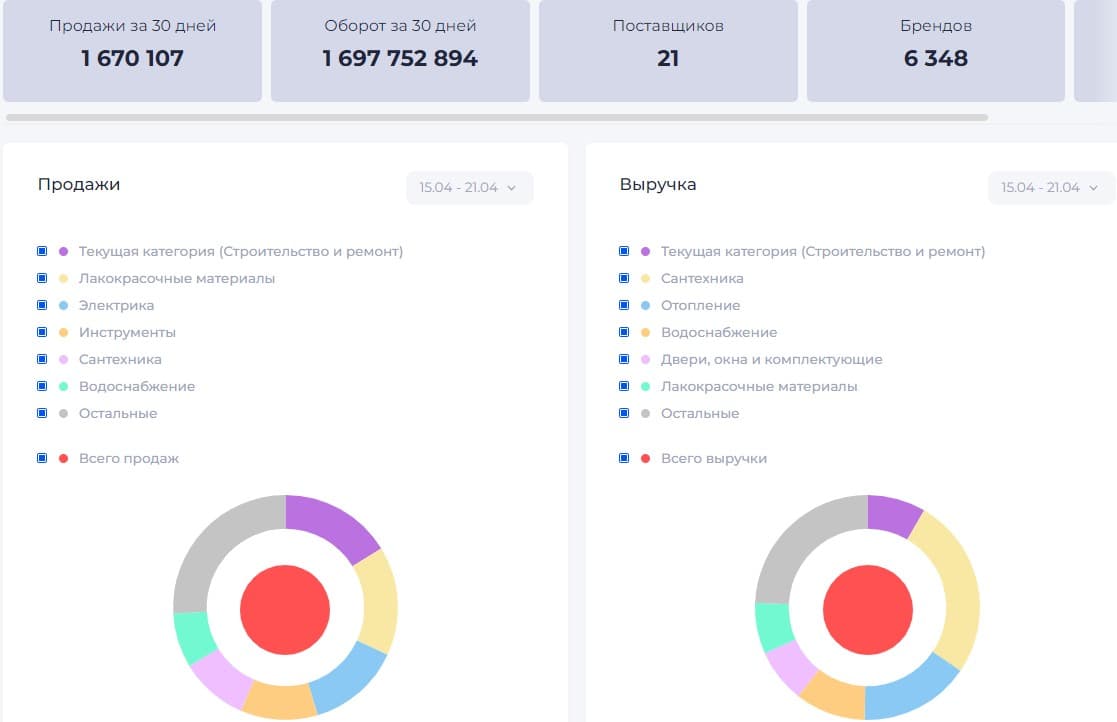Click red dot beside Всего продаж
Screen dimensions: 1117x722
(63, 459)
